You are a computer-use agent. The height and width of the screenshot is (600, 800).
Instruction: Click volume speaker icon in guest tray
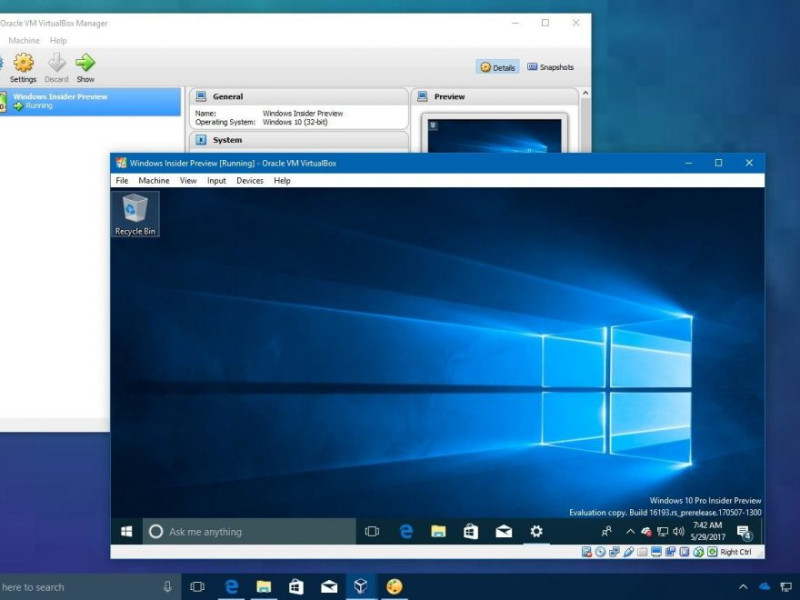678,532
